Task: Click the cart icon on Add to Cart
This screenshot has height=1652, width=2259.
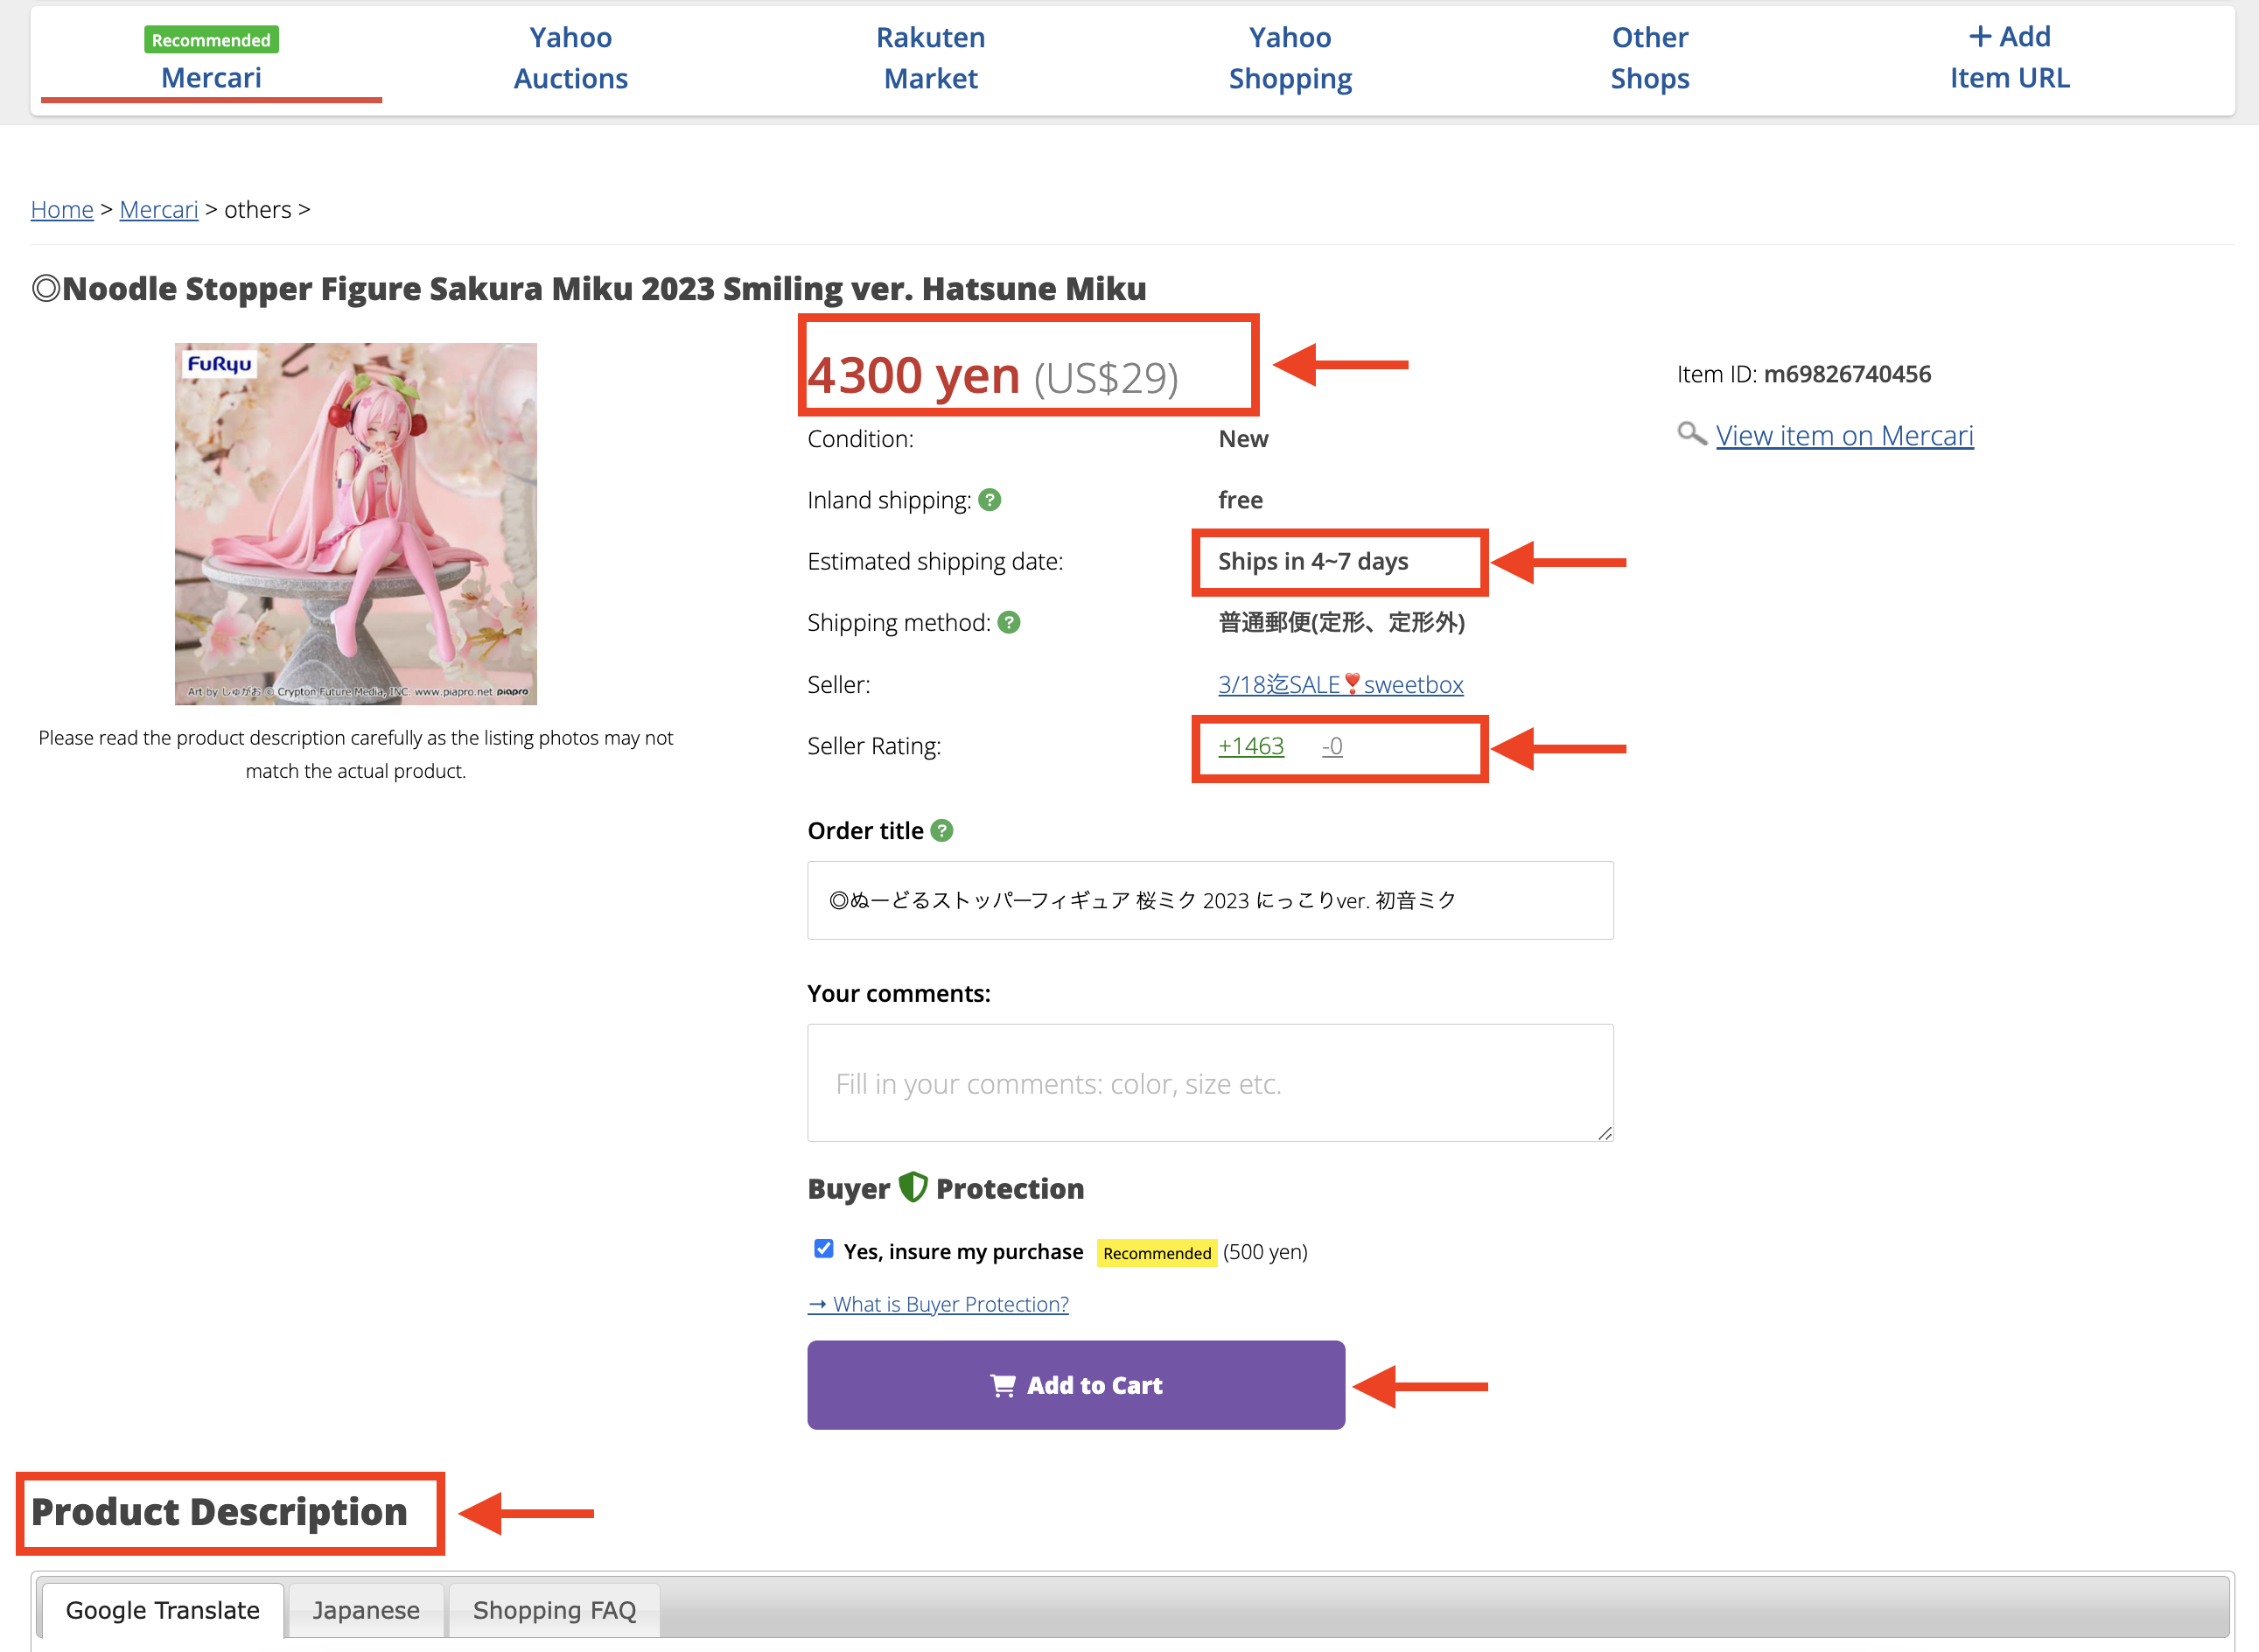Action: (1002, 1385)
